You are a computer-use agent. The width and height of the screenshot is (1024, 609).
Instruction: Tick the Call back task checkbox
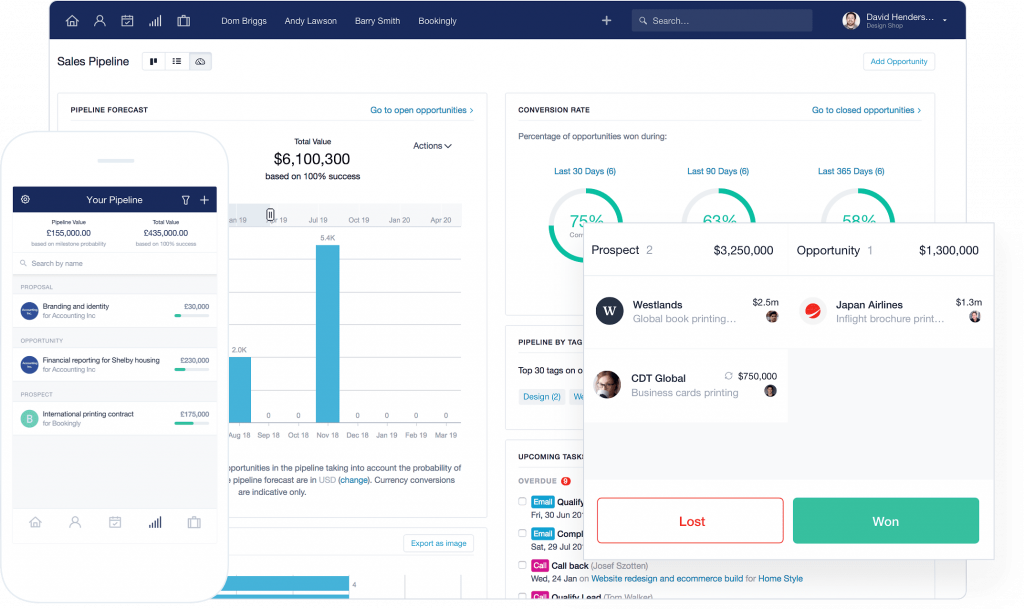tap(522, 565)
